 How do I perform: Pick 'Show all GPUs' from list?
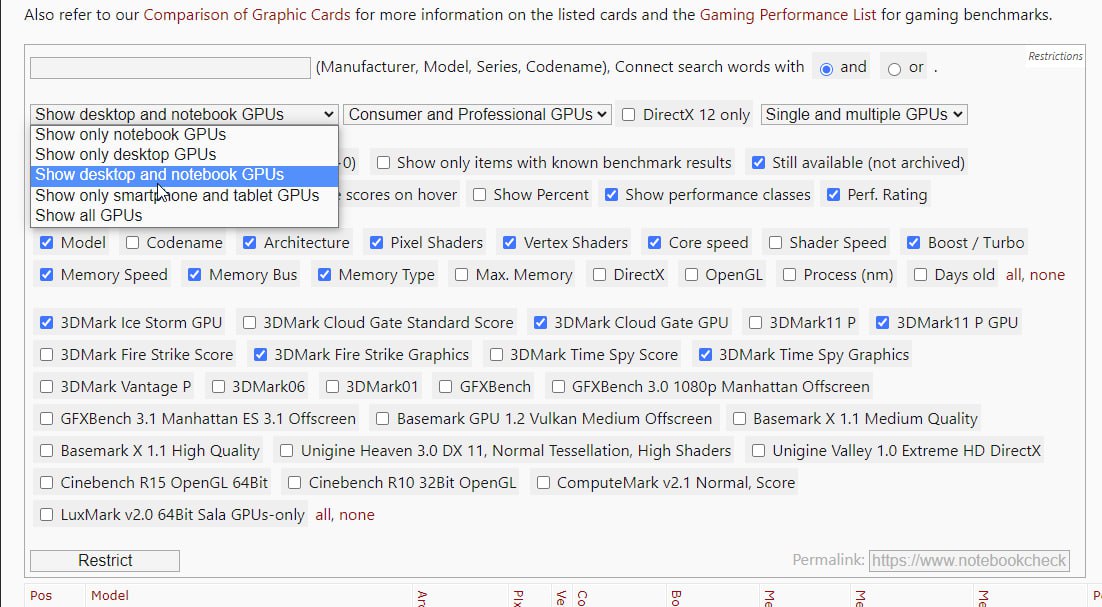coord(89,215)
